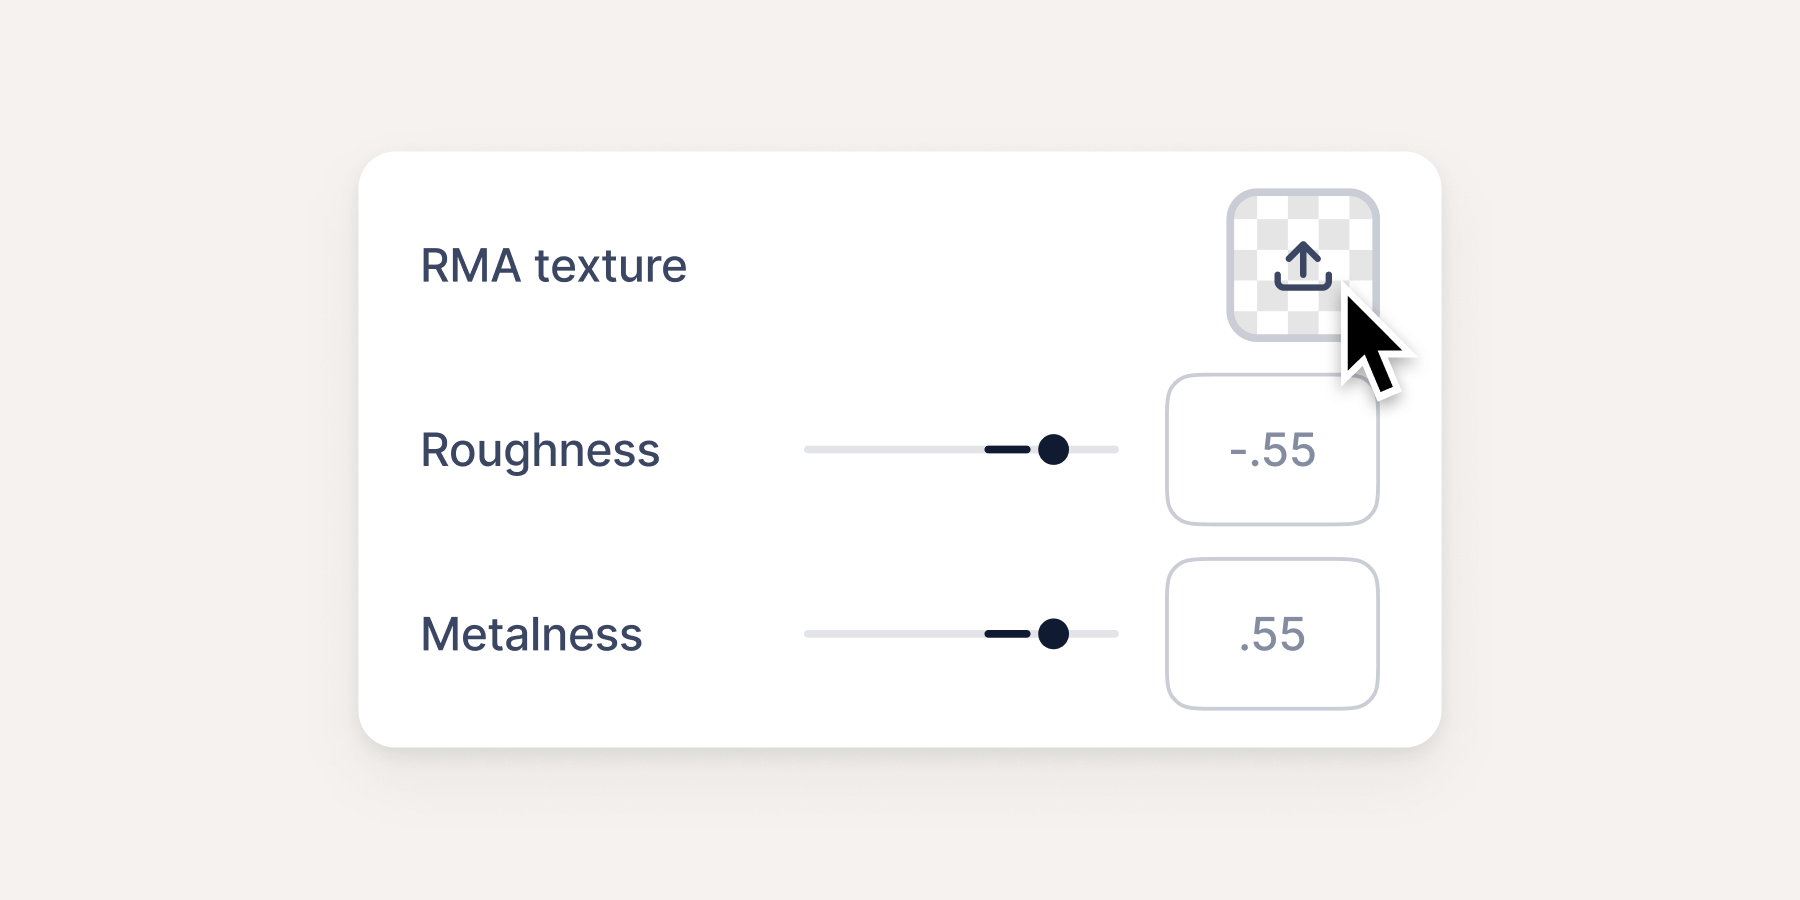Screen dimensions: 1800x900
Task: Click the upload icon in RMA texture slot
Action: tap(1303, 267)
